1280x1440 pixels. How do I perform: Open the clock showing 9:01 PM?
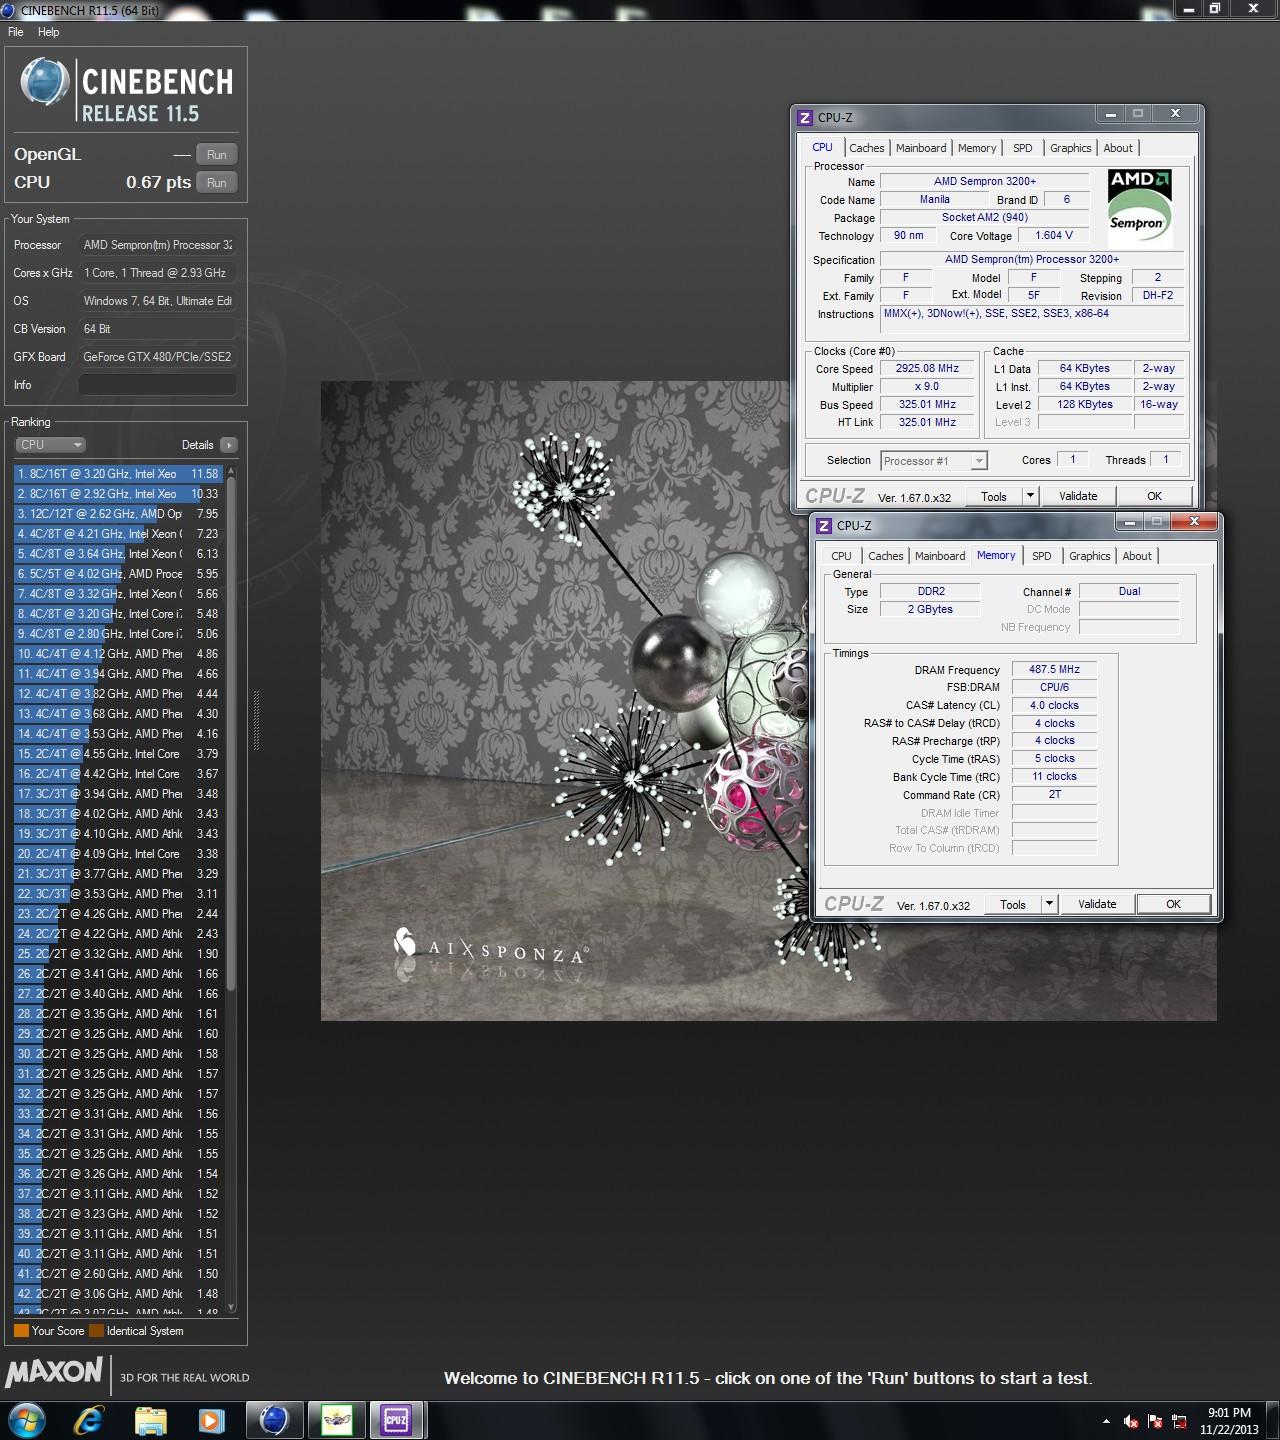coord(1229,1421)
